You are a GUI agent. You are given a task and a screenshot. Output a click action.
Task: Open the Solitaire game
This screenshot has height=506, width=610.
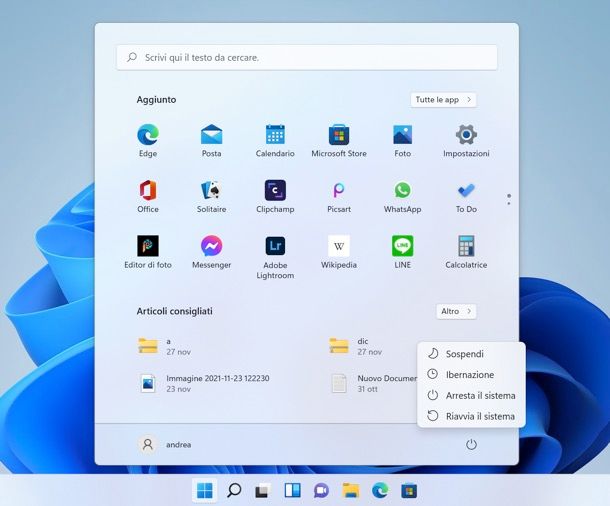(211, 196)
